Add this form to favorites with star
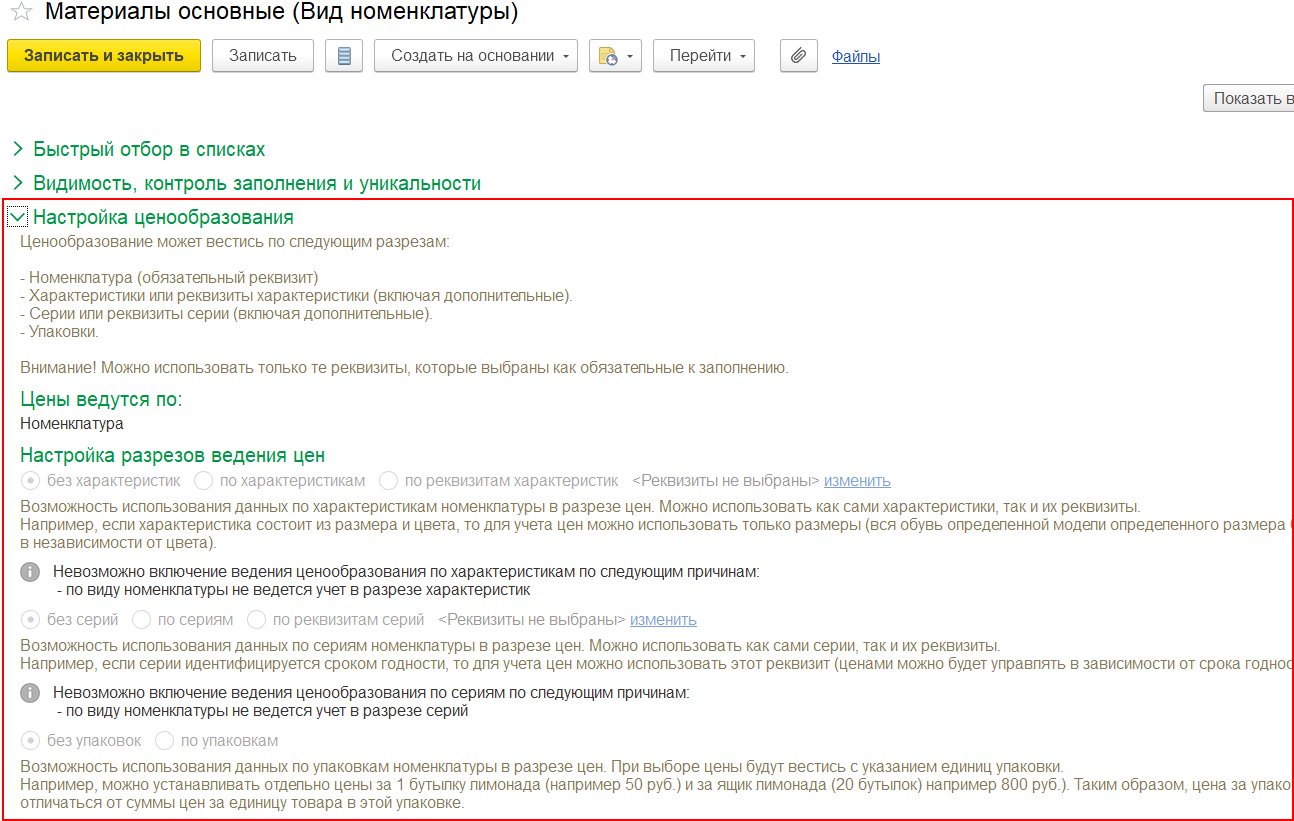Viewport: 1294px width, 821px height. pos(21,13)
